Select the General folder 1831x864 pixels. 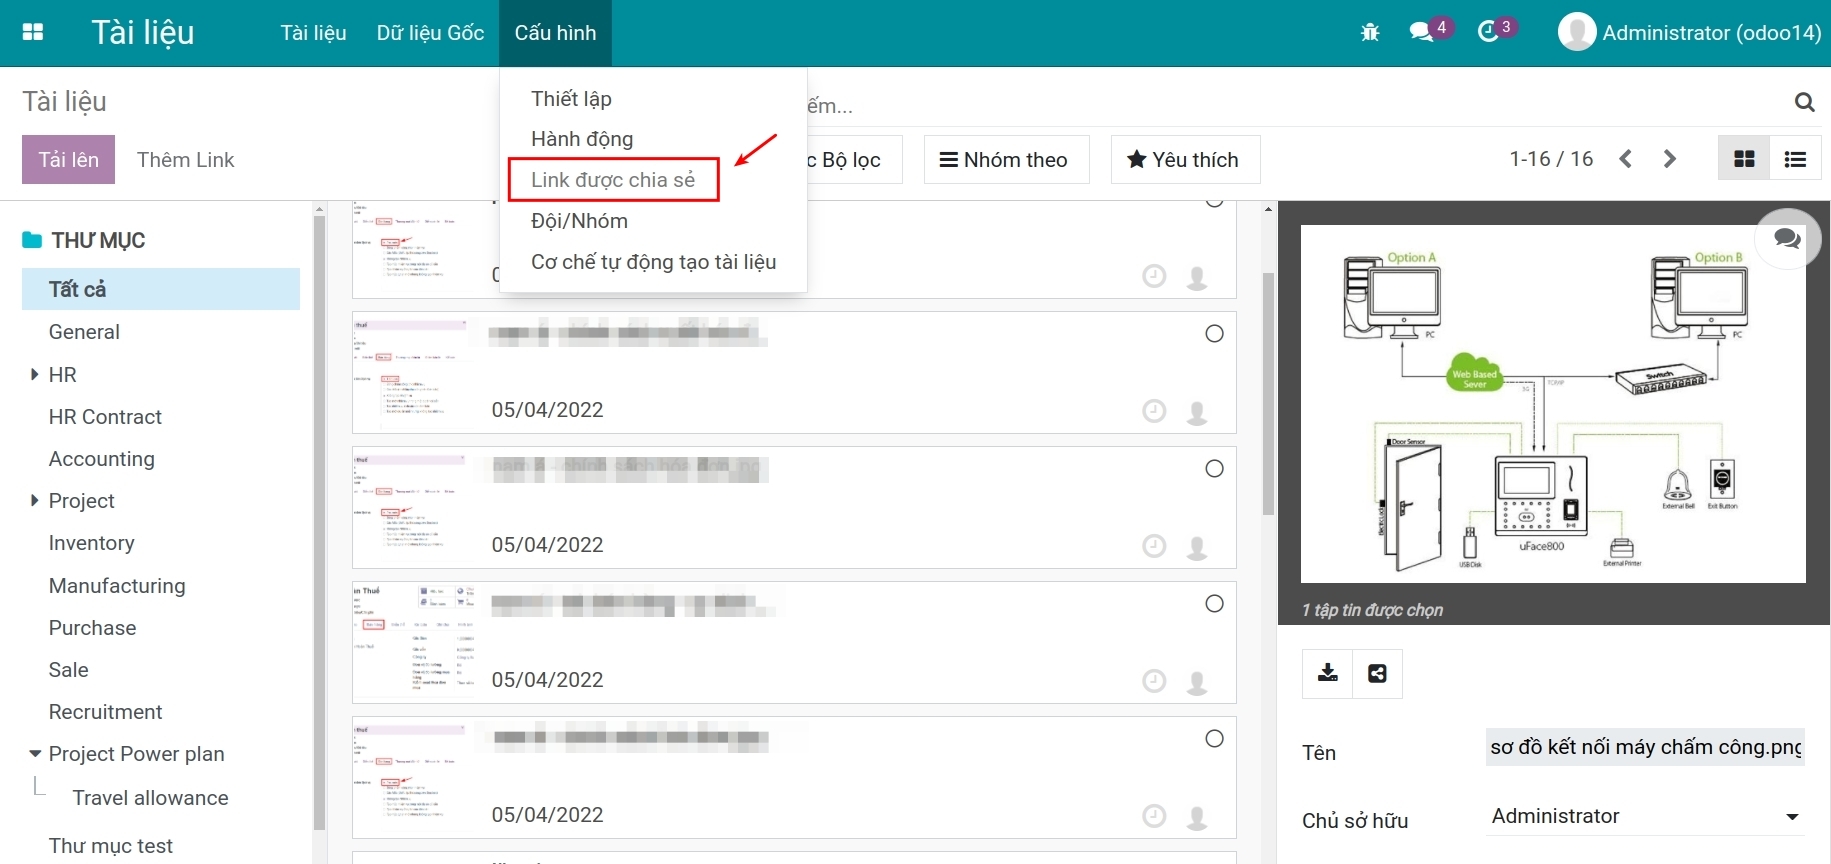pos(84,332)
